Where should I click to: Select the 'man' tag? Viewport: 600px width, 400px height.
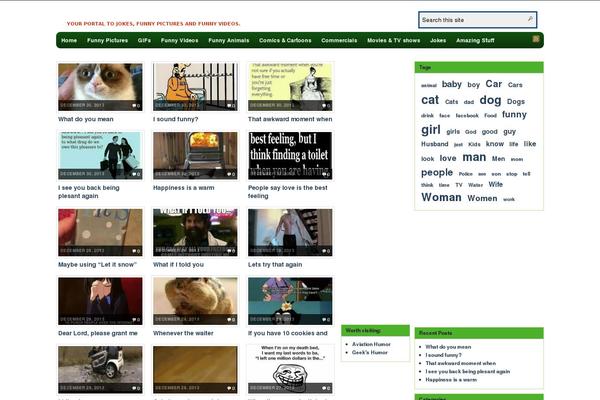click(x=474, y=157)
